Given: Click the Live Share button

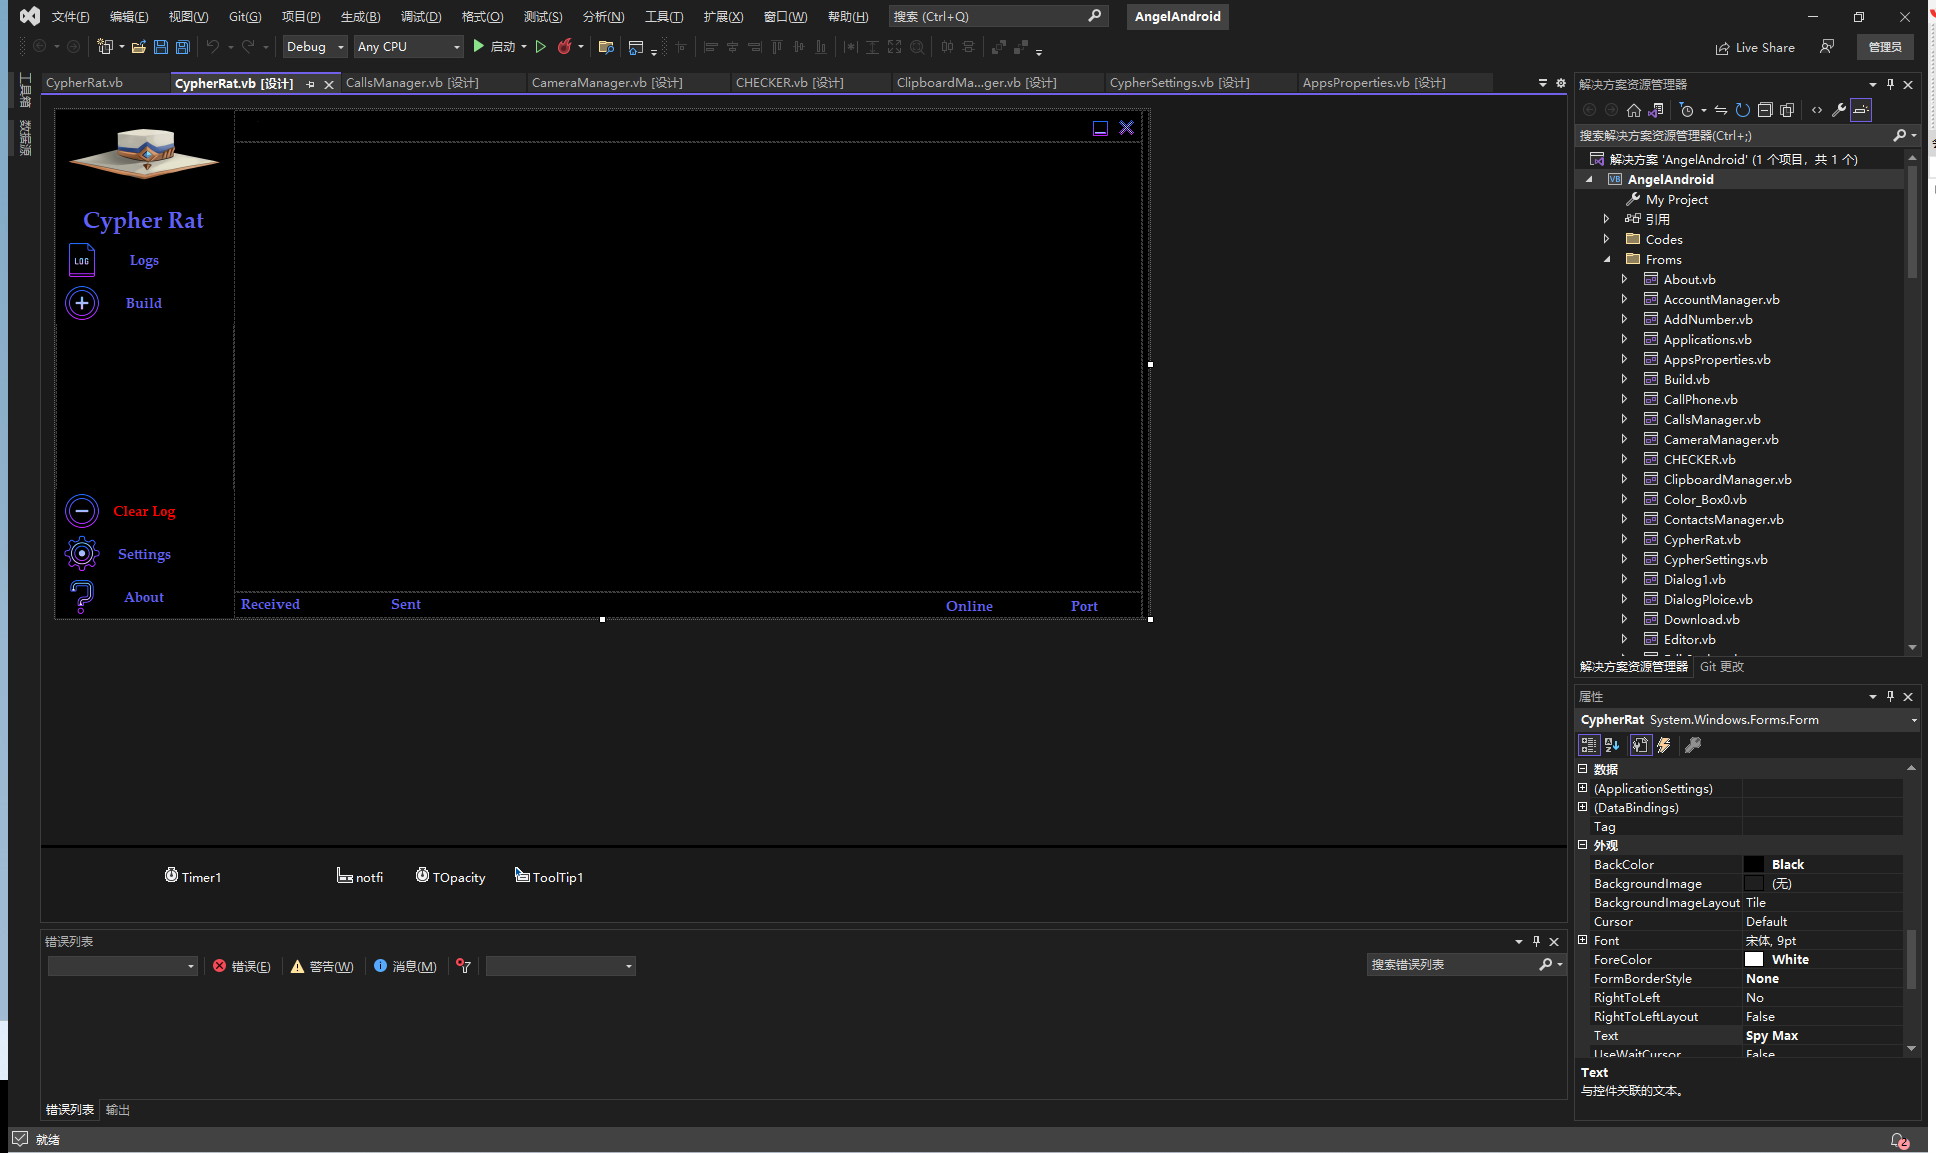Looking at the screenshot, I should pyautogui.click(x=1755, y=47).
